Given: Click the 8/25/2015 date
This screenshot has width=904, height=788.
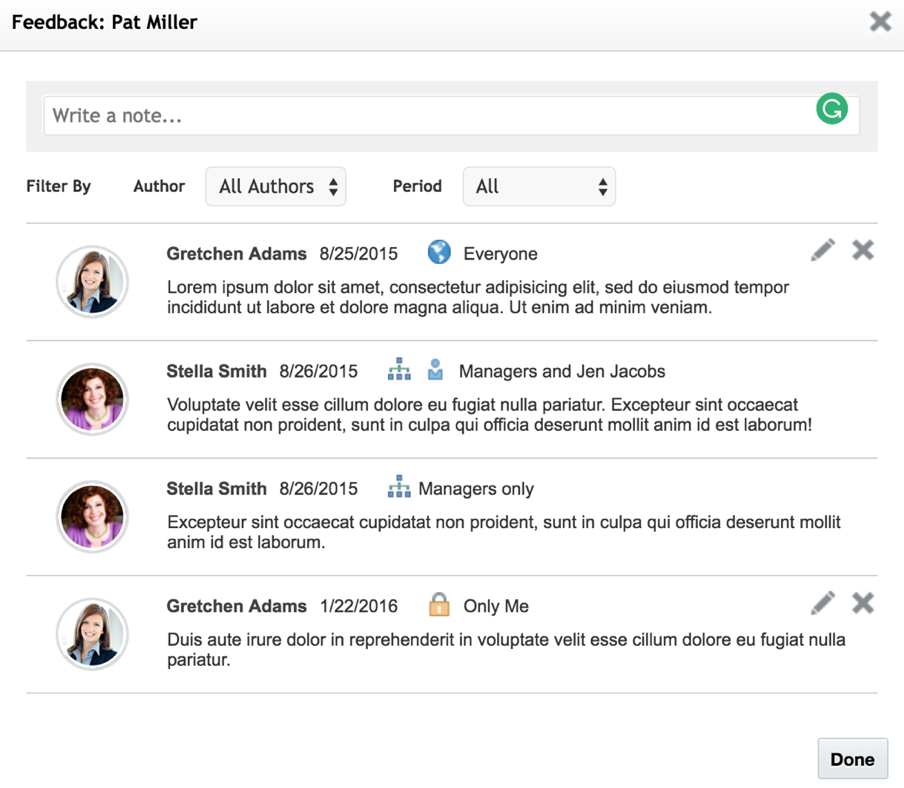Looking at the screenshot, I should click(359, 254).
